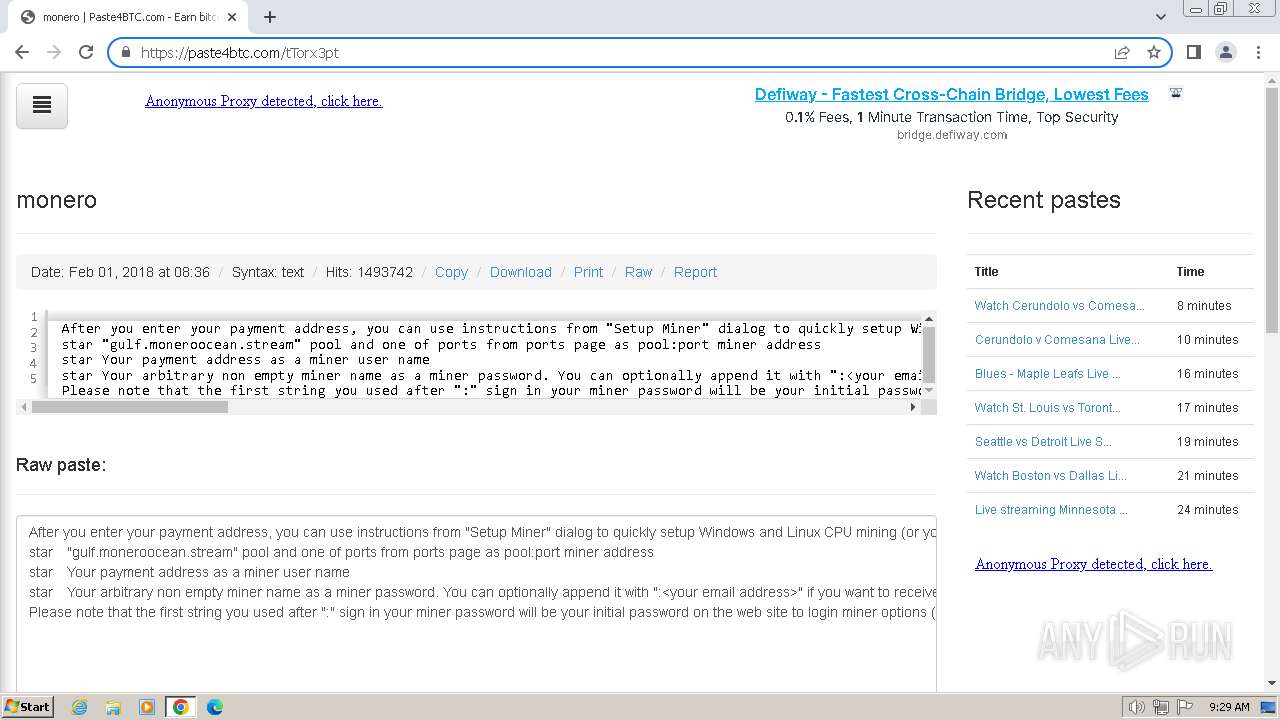Open Raw view of the paste
The width and height of the screenshot is (1280, 720).
(x=638, y=272)
